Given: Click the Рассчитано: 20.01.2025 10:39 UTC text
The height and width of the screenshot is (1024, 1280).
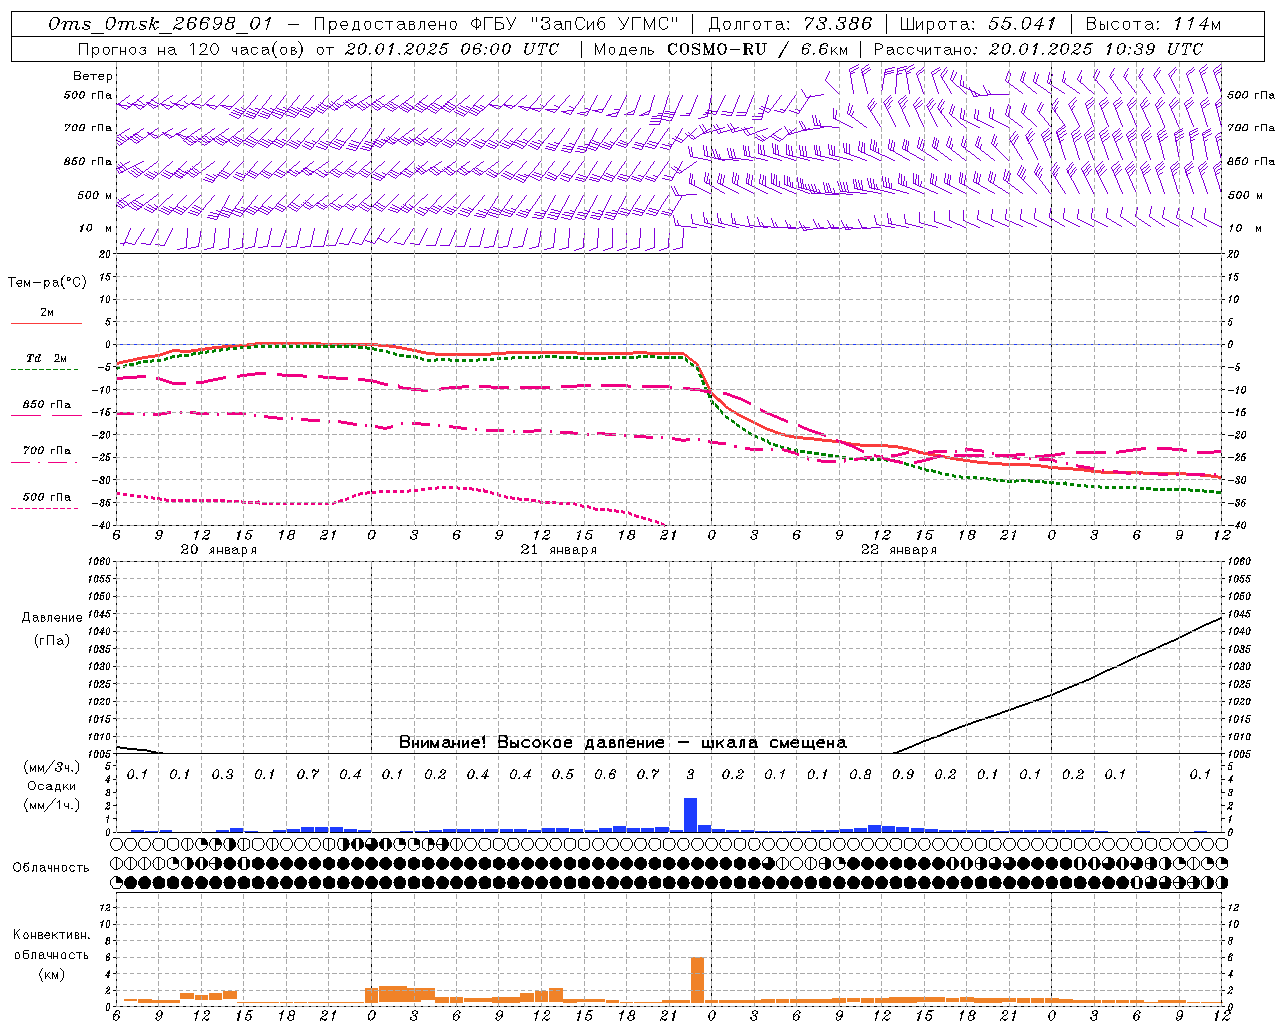Looking at the screenshot, I should click(x=1038, y=49).
